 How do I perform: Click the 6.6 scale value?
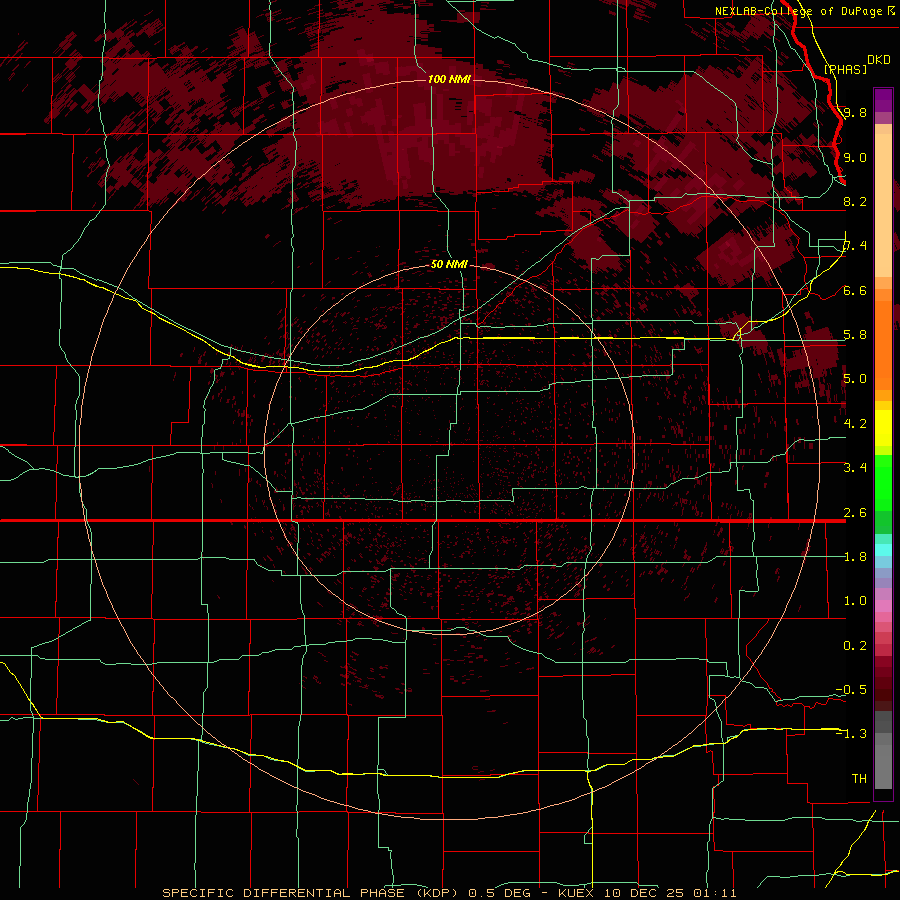pyautogui.click(x=855, y=290)
